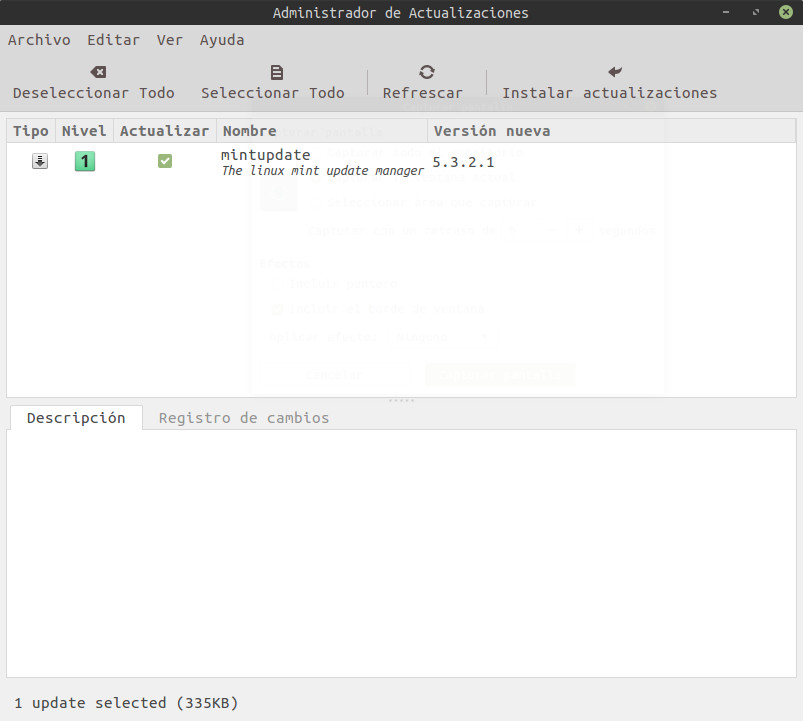Switch to Registro de cambios tab
The height and width of the screenshot is (721, 803).
coord(244,418)
